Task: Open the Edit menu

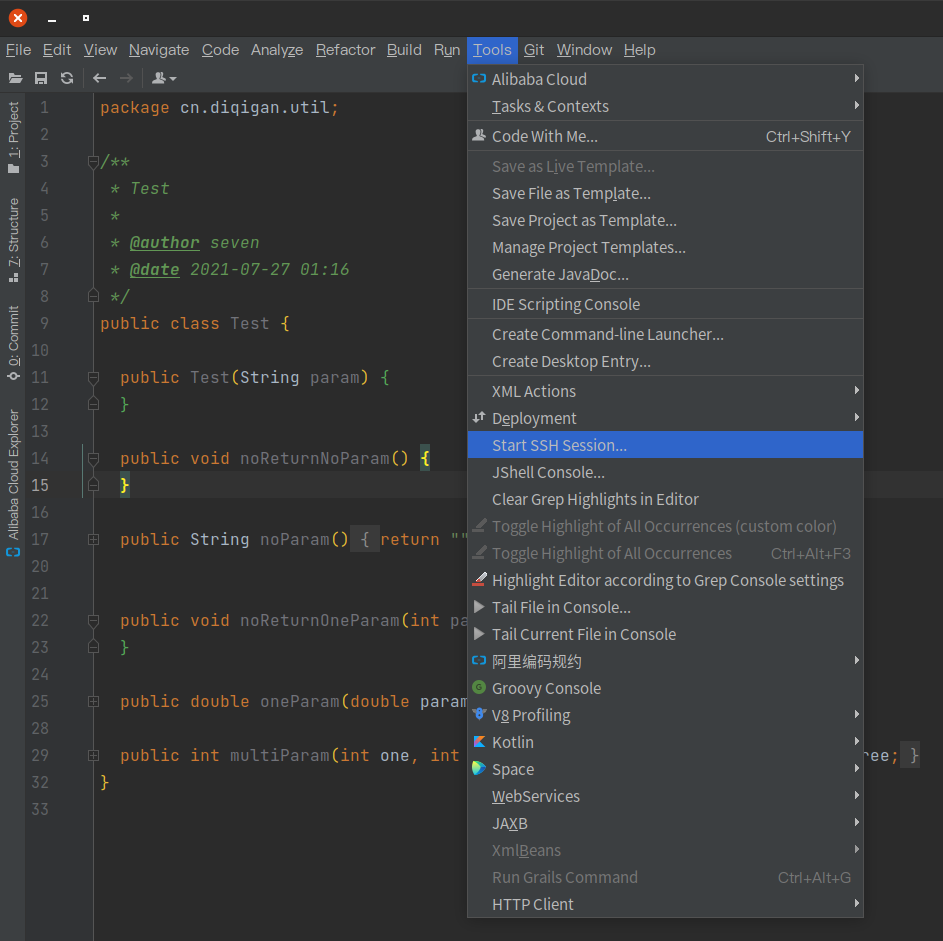Action: [x=57, y=50]
